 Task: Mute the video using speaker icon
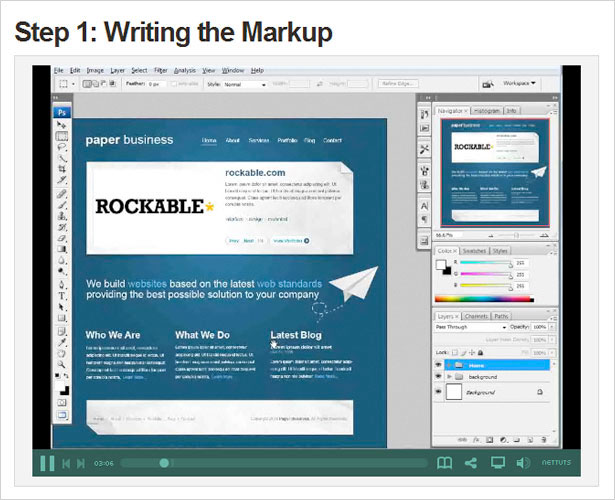click(523, 463)
